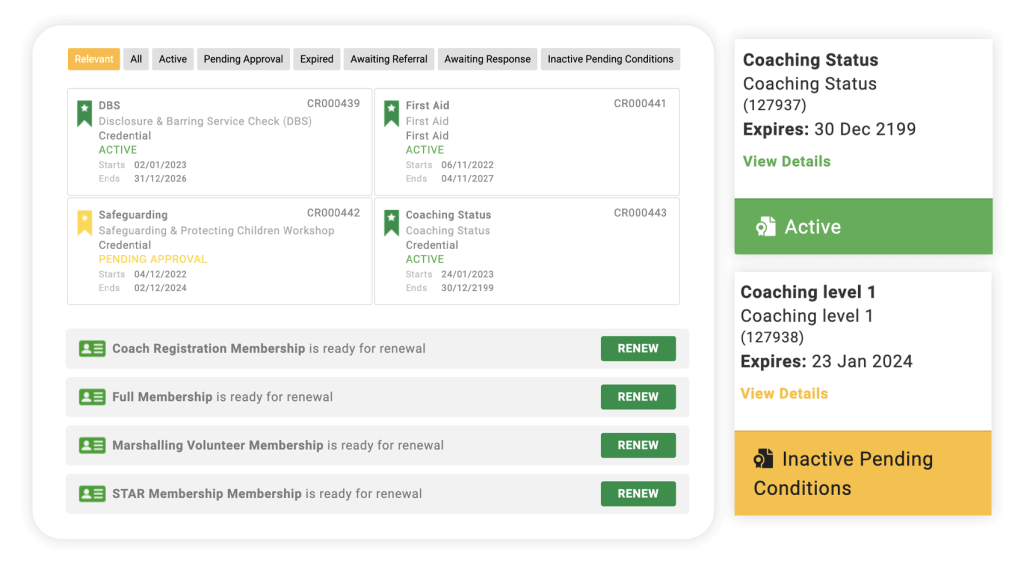The height and width of the screenshot is (575, 1024).
Task: Switch to the Pending Approval tab
Action: click(x=243, y=59)
